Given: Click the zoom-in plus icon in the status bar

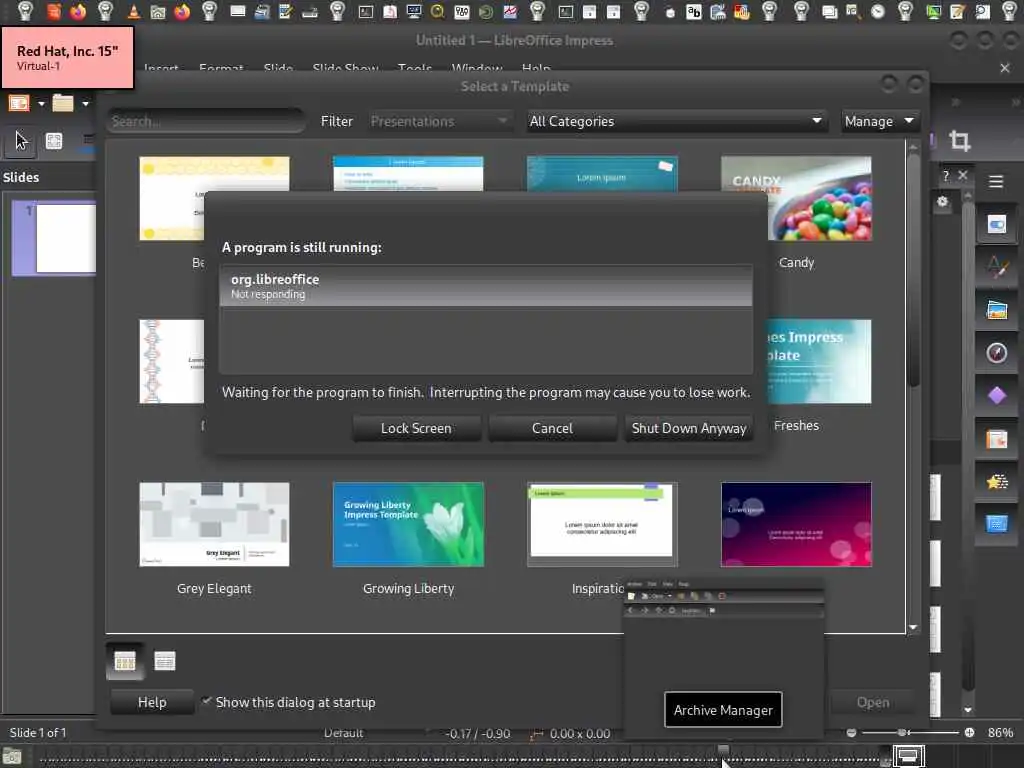Looking at the screenshot, I should click(x=969, y=733).
